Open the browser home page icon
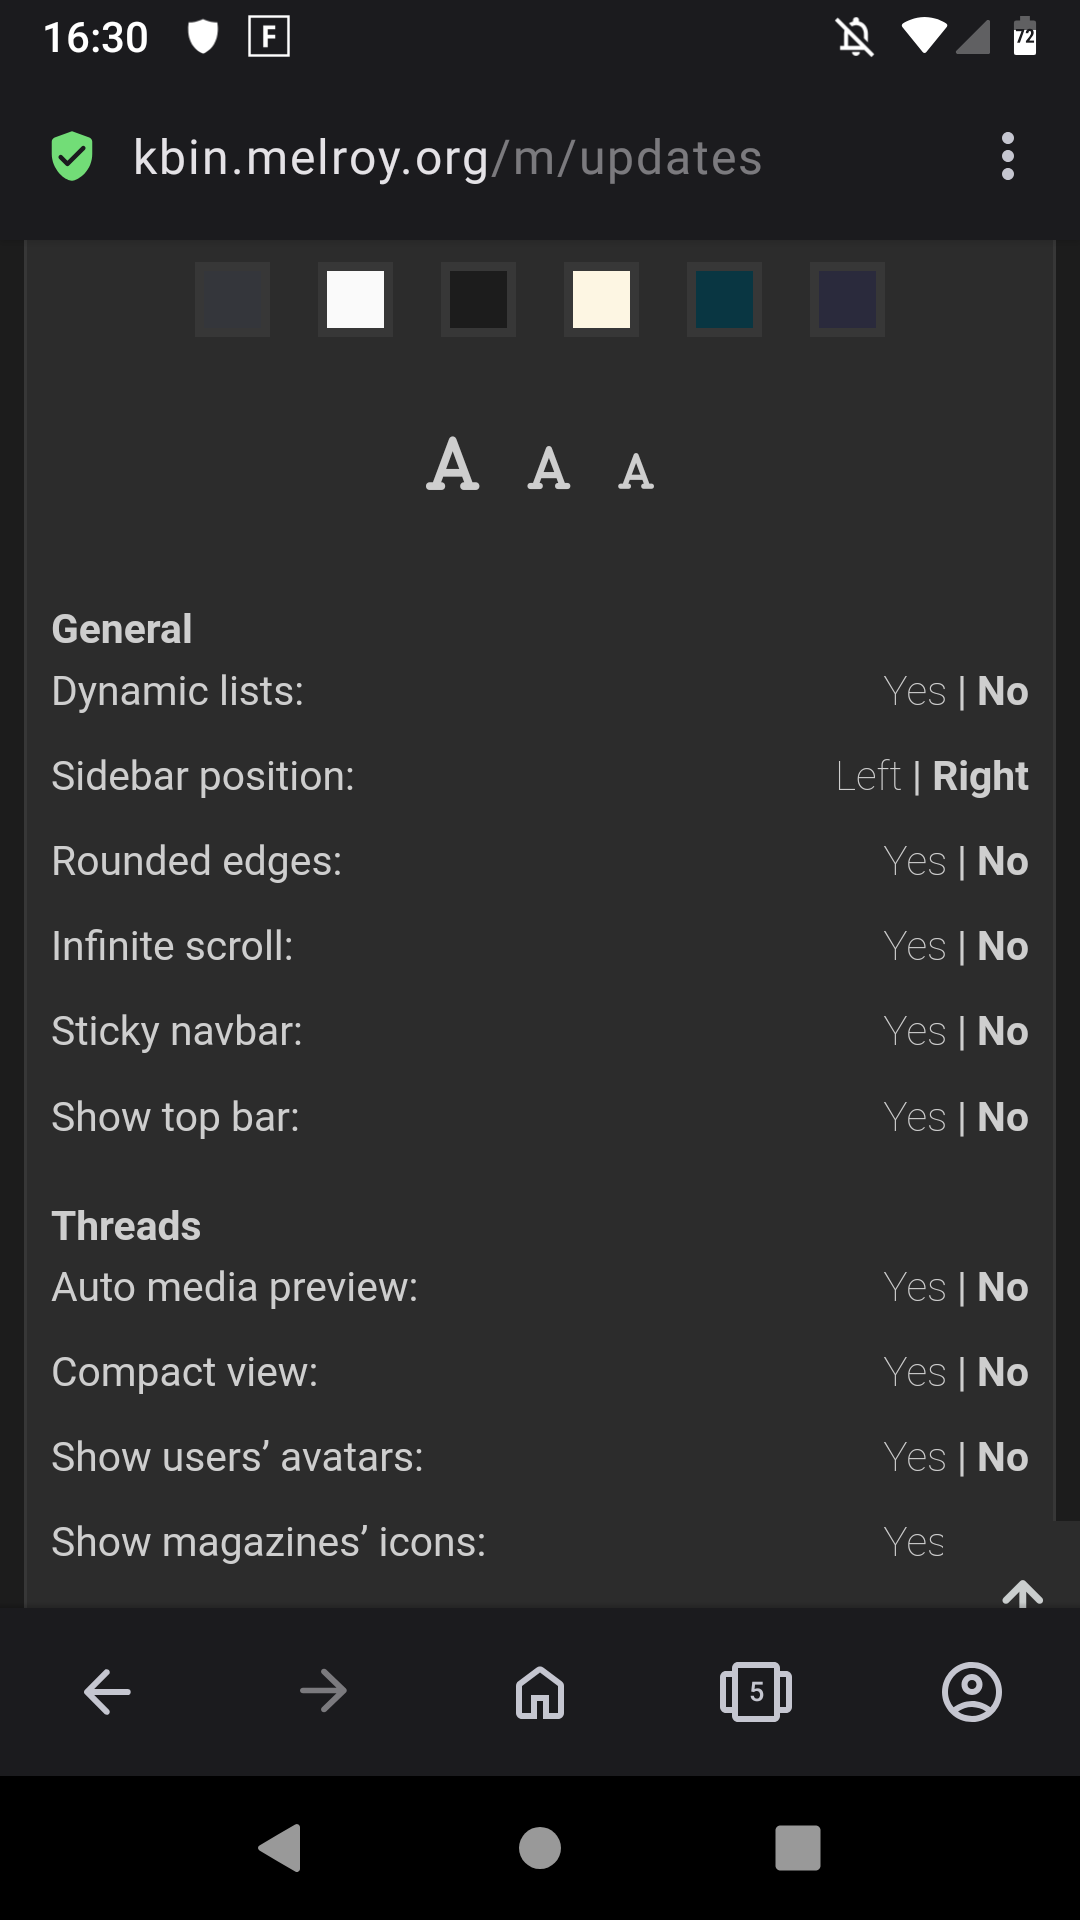1080x1920 pixels. tap(540, 1692)
